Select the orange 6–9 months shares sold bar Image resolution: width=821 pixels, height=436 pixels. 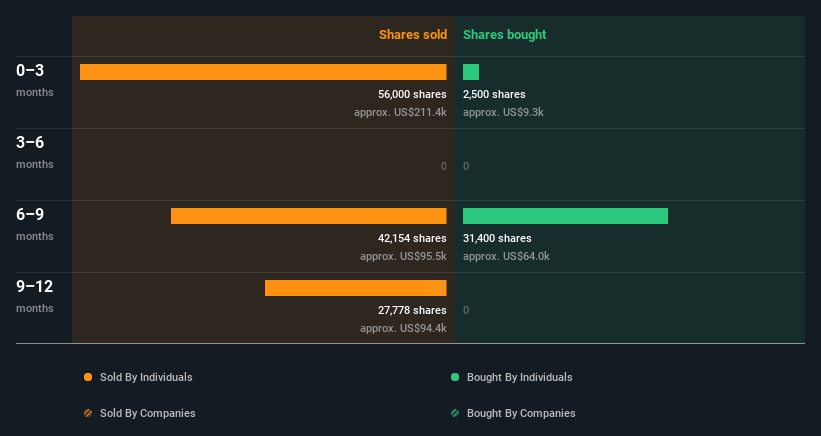tap(308, 216)
